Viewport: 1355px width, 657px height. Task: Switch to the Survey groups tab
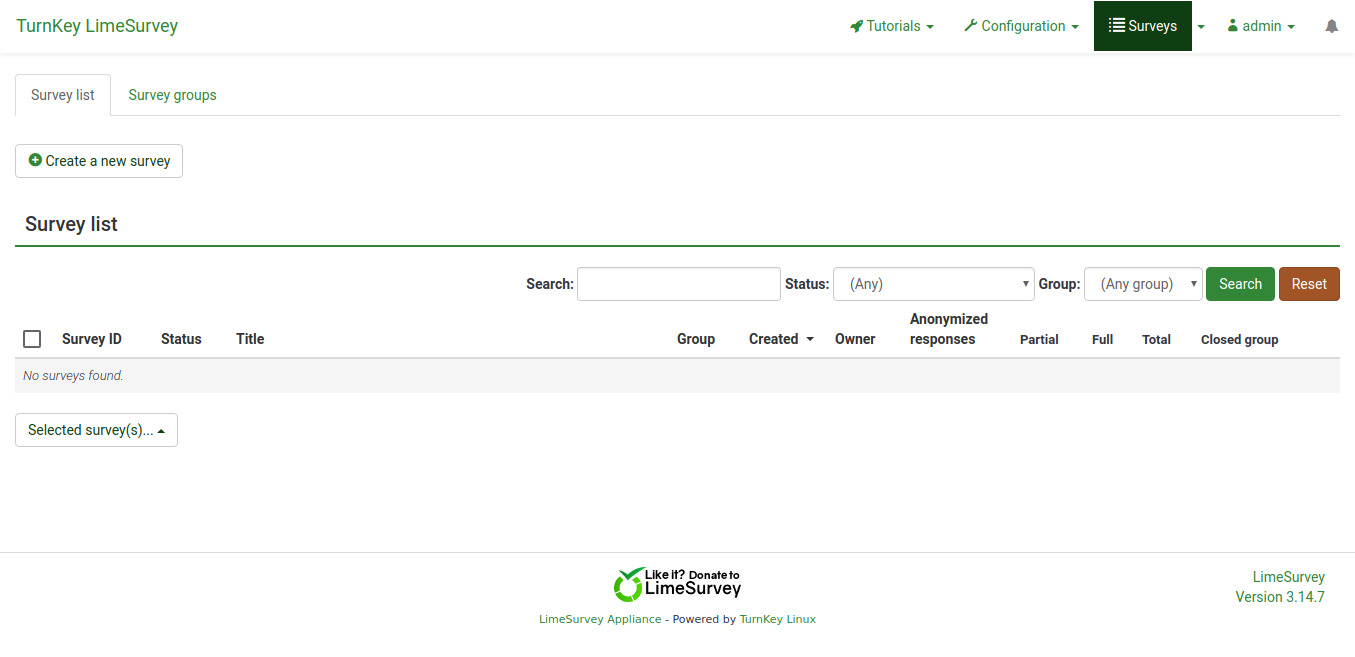172,95
